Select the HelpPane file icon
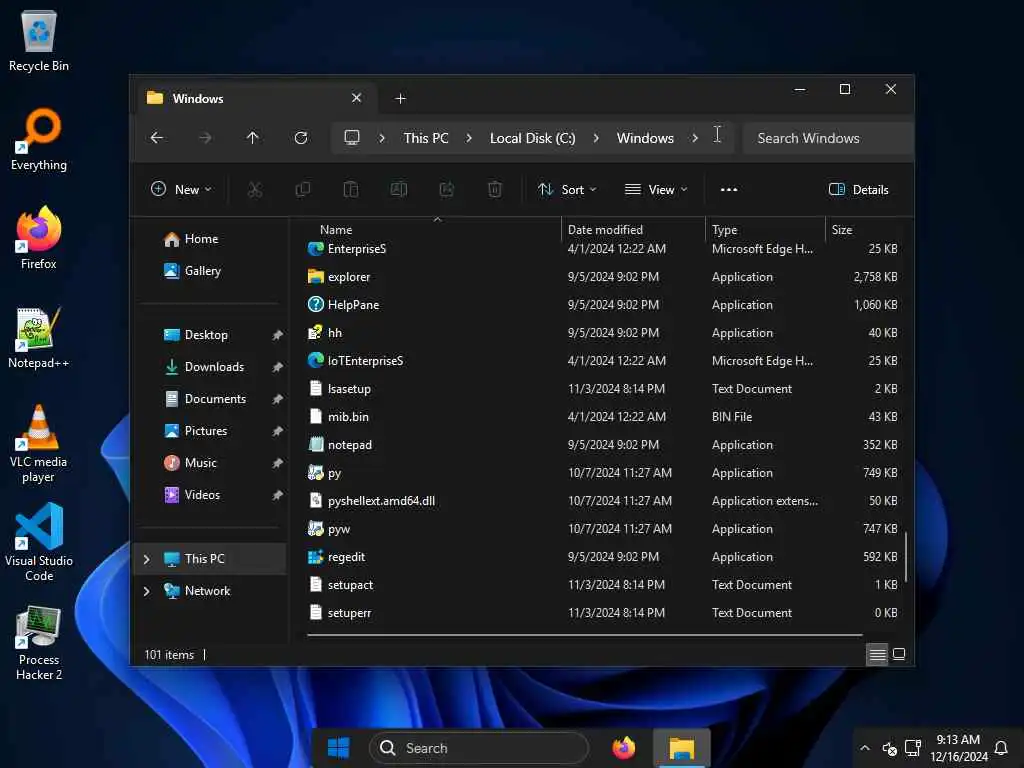 (315, 304)
